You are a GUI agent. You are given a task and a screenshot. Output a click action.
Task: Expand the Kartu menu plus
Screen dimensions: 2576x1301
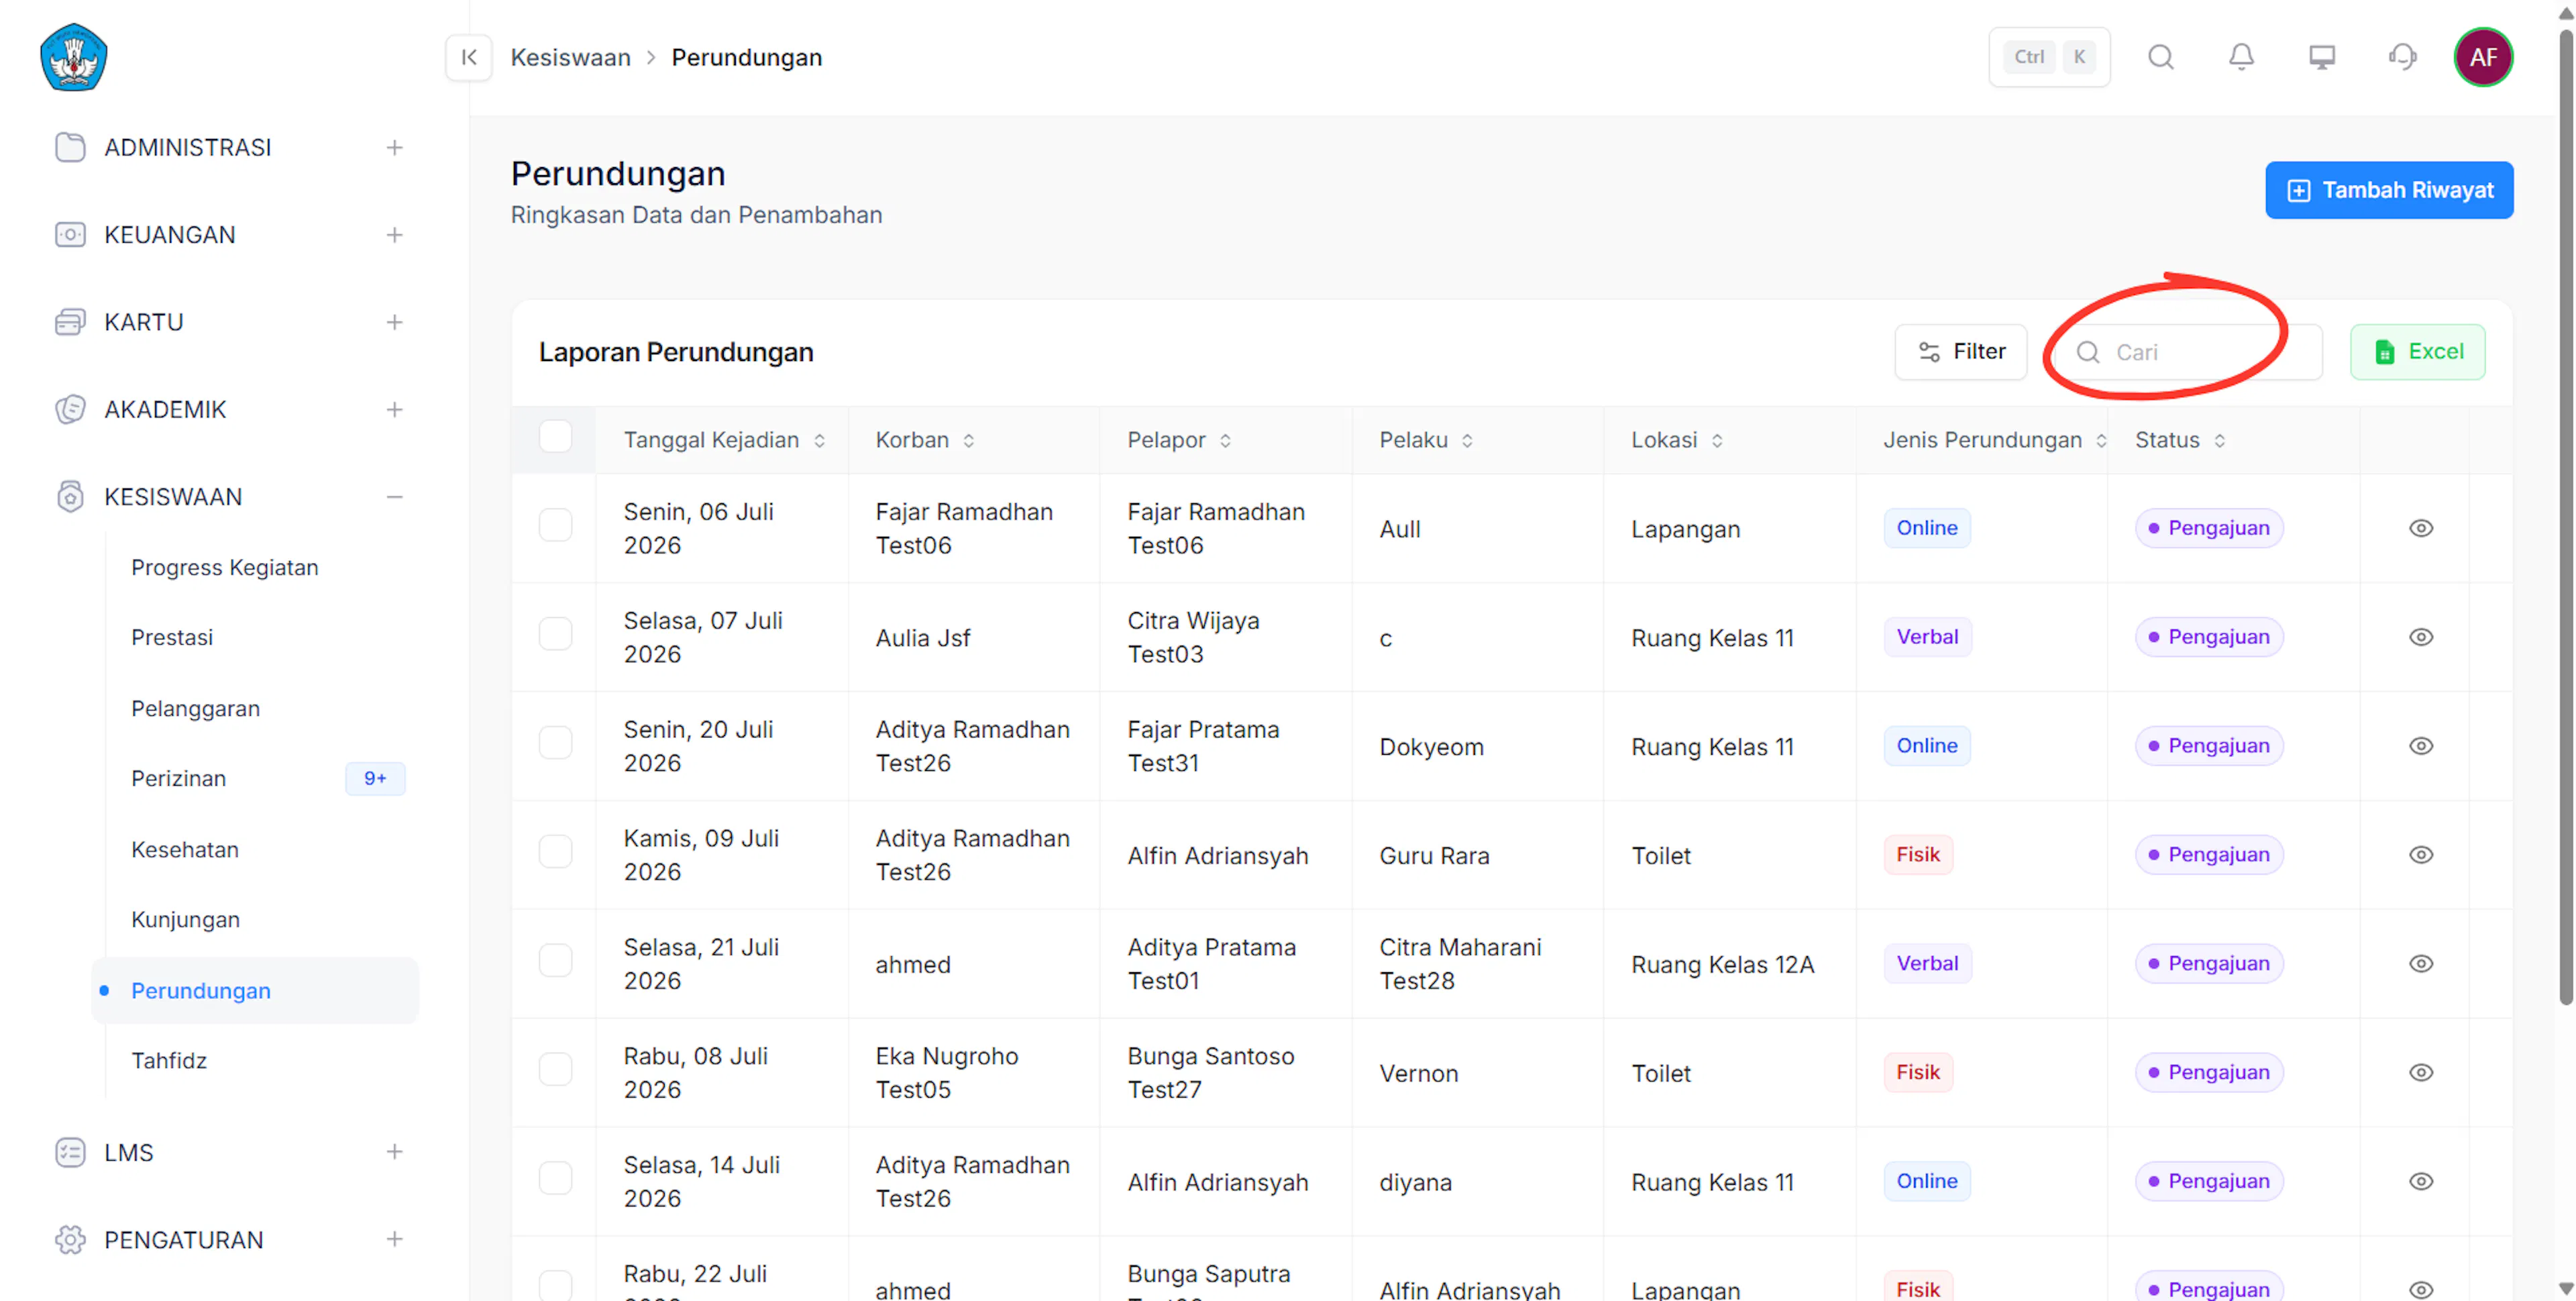(x=395, y=322)
